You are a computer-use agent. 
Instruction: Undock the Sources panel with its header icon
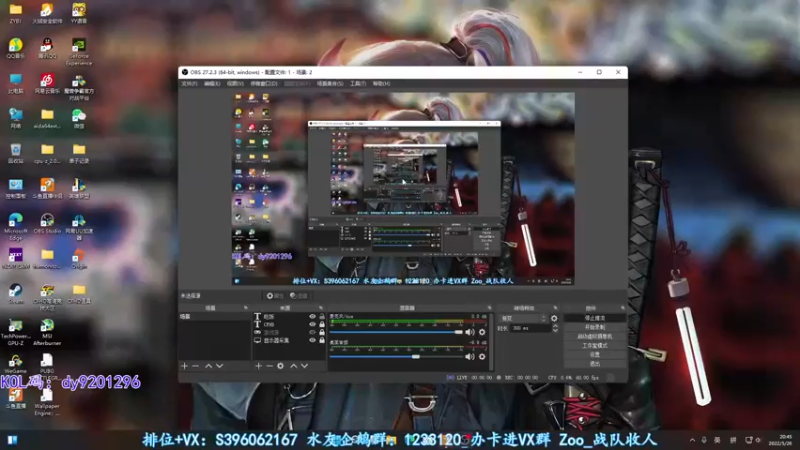[321, 308]
